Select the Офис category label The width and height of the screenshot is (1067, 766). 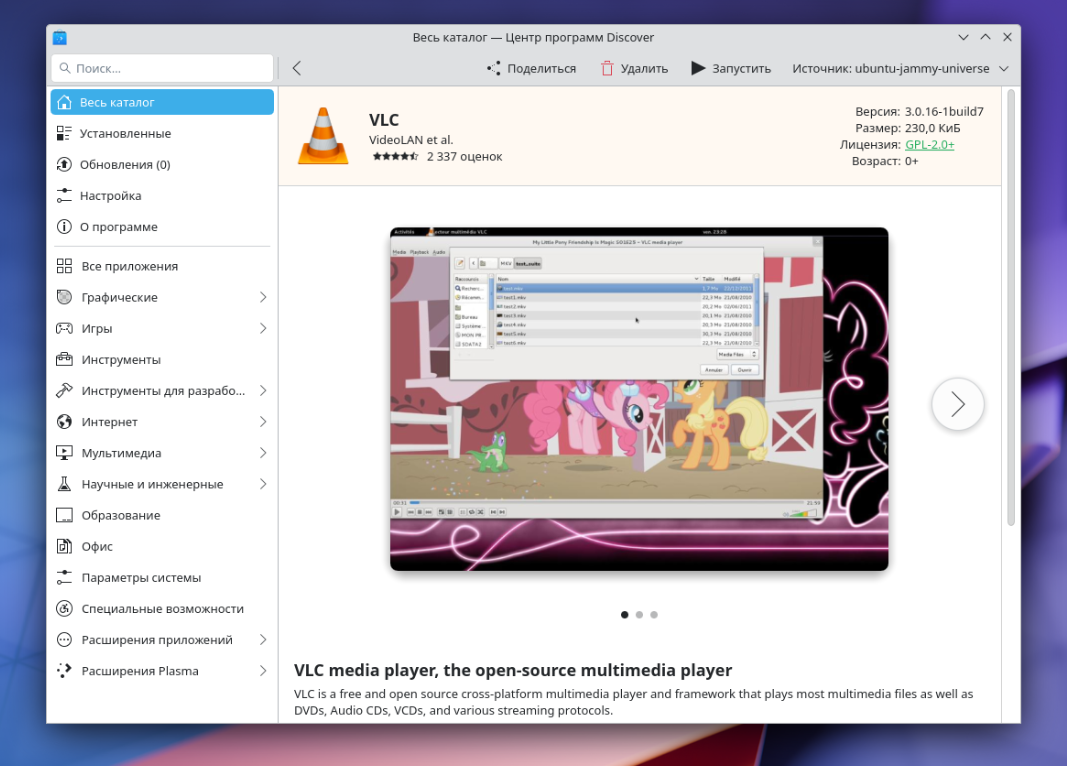[x=97, y=546]
